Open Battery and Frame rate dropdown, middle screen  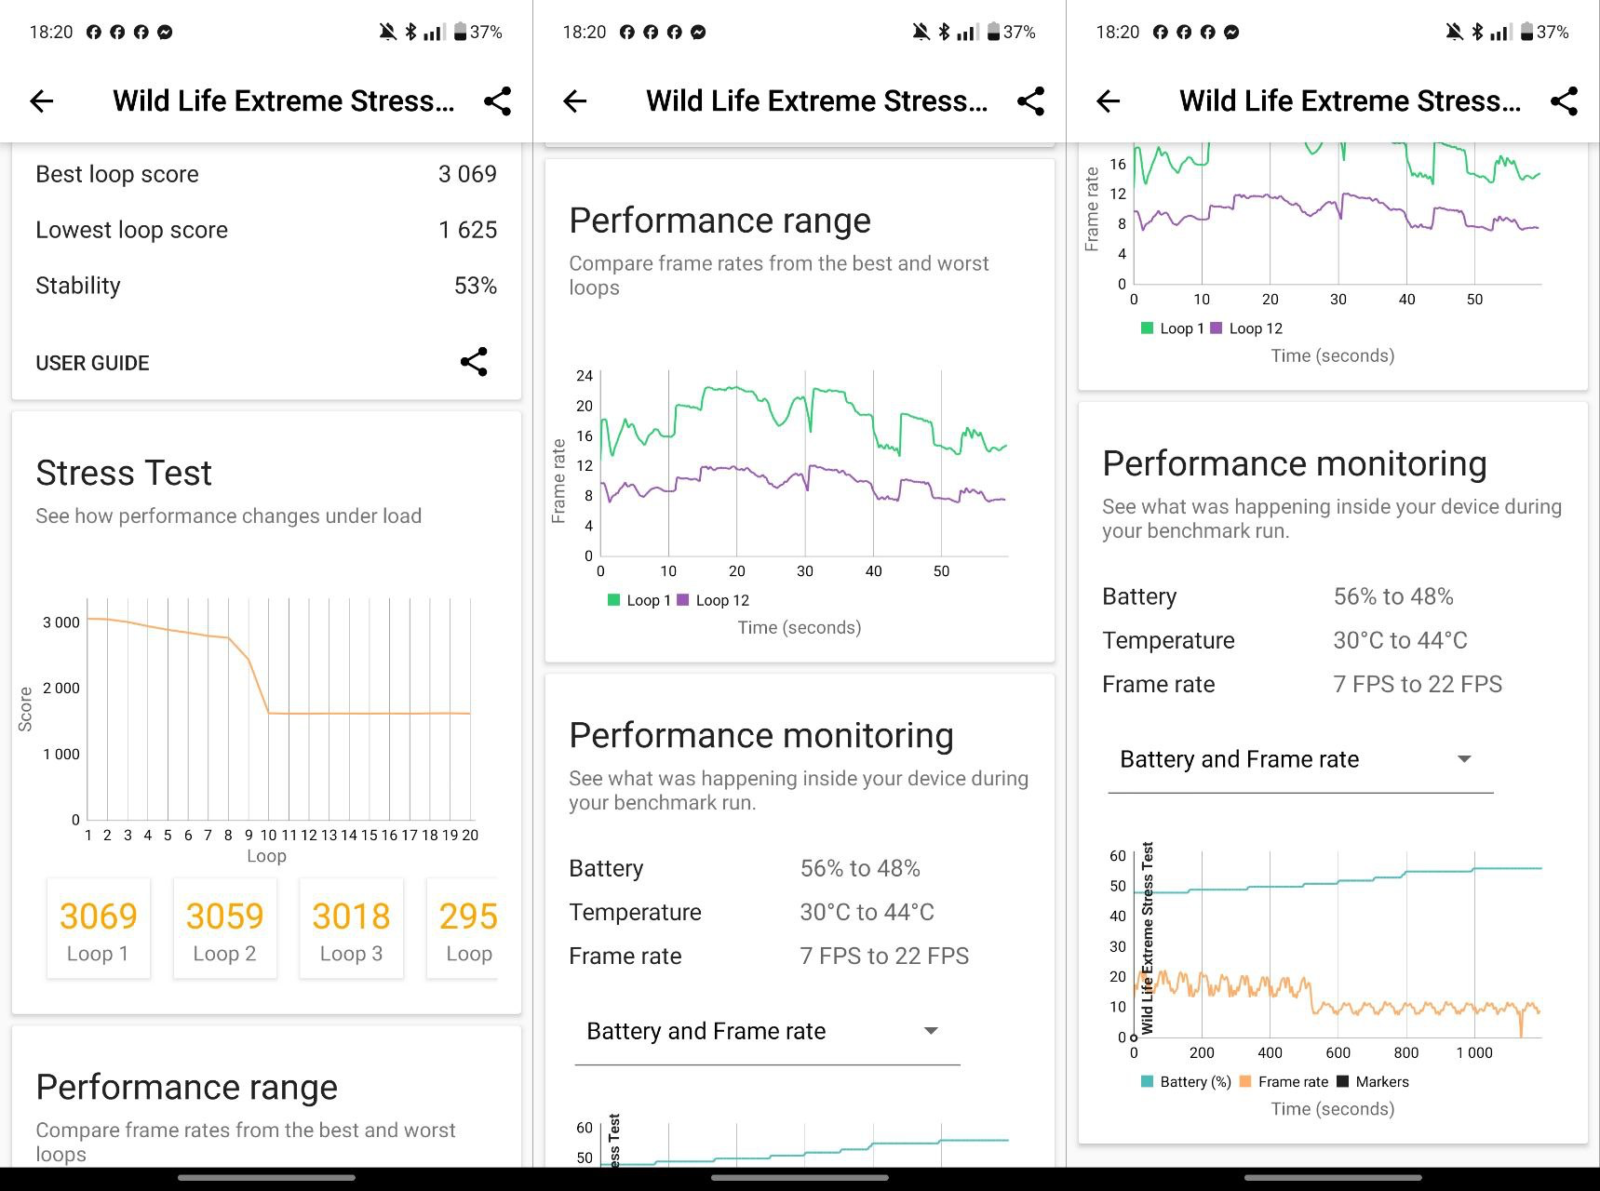point(766,1031)
